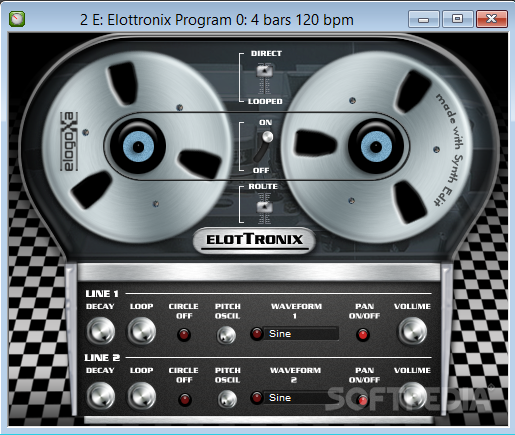Viewport: 515px width, 435px height.
Task: Adjust the Line 1 PITCH OSCIL knob
Action: pyautogui.click(x=227, y=335)
